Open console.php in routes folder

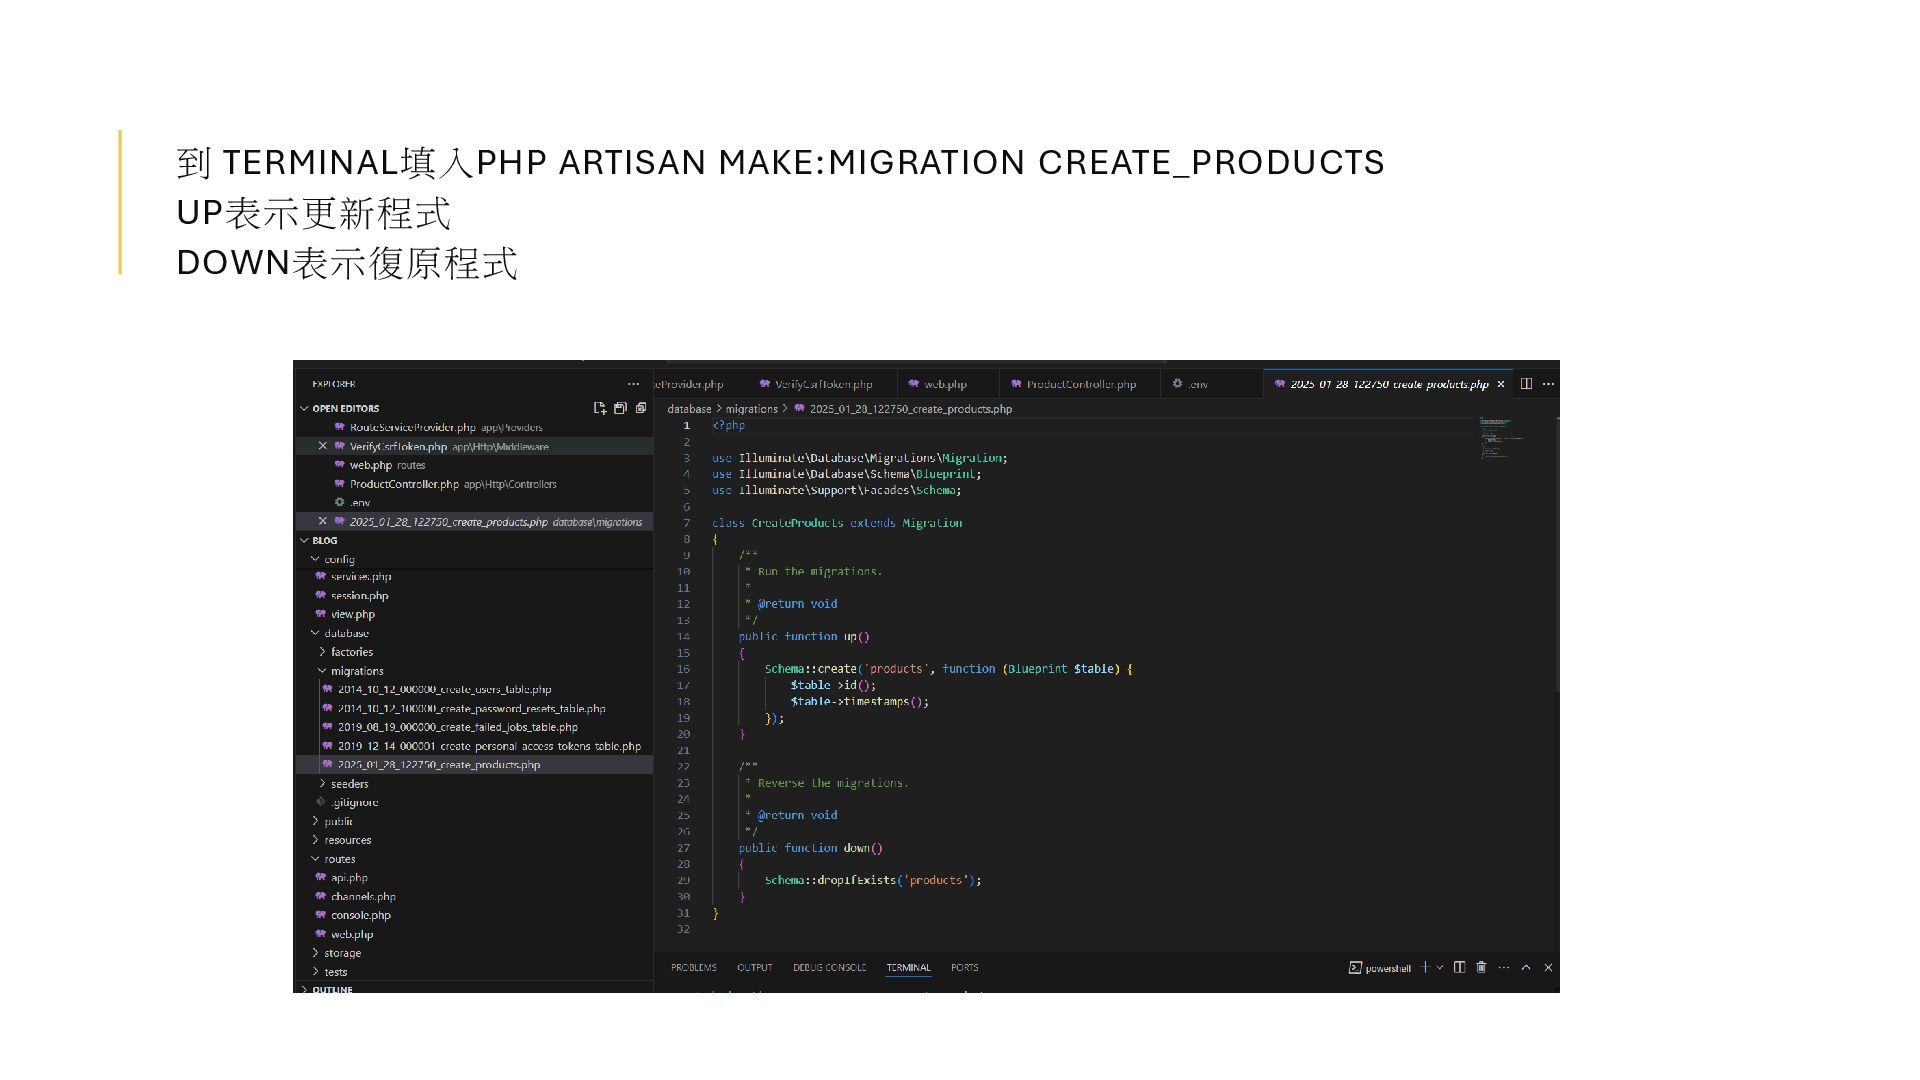475,915
